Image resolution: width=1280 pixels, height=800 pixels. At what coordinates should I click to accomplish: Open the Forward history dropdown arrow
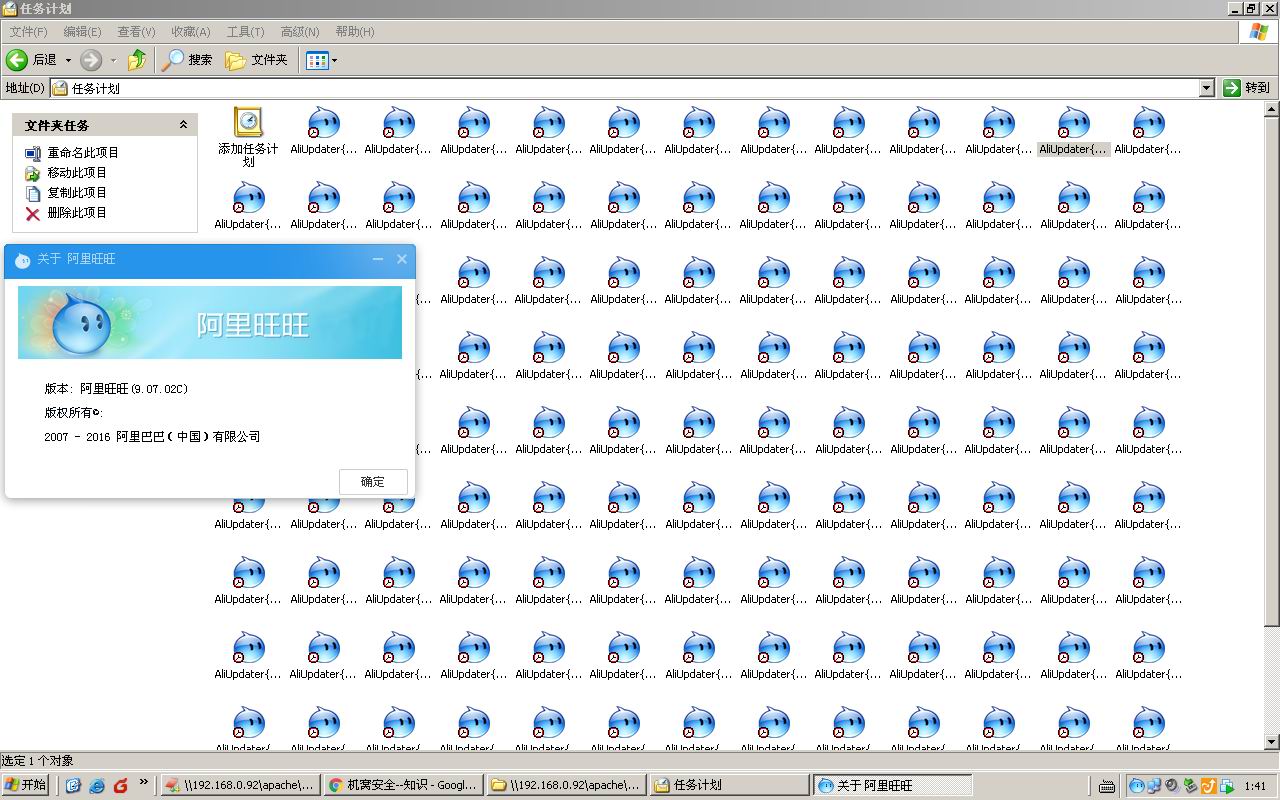coord(113,60)
